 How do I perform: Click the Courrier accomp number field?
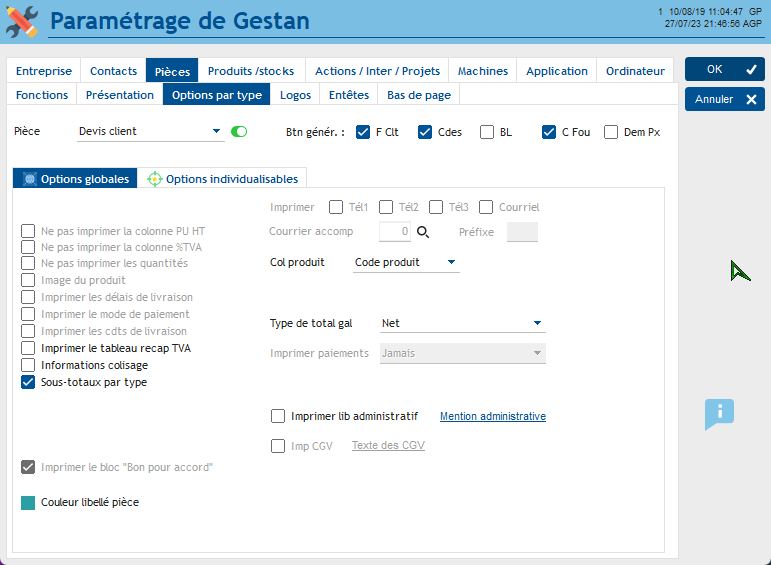click(x=394, y=232)
